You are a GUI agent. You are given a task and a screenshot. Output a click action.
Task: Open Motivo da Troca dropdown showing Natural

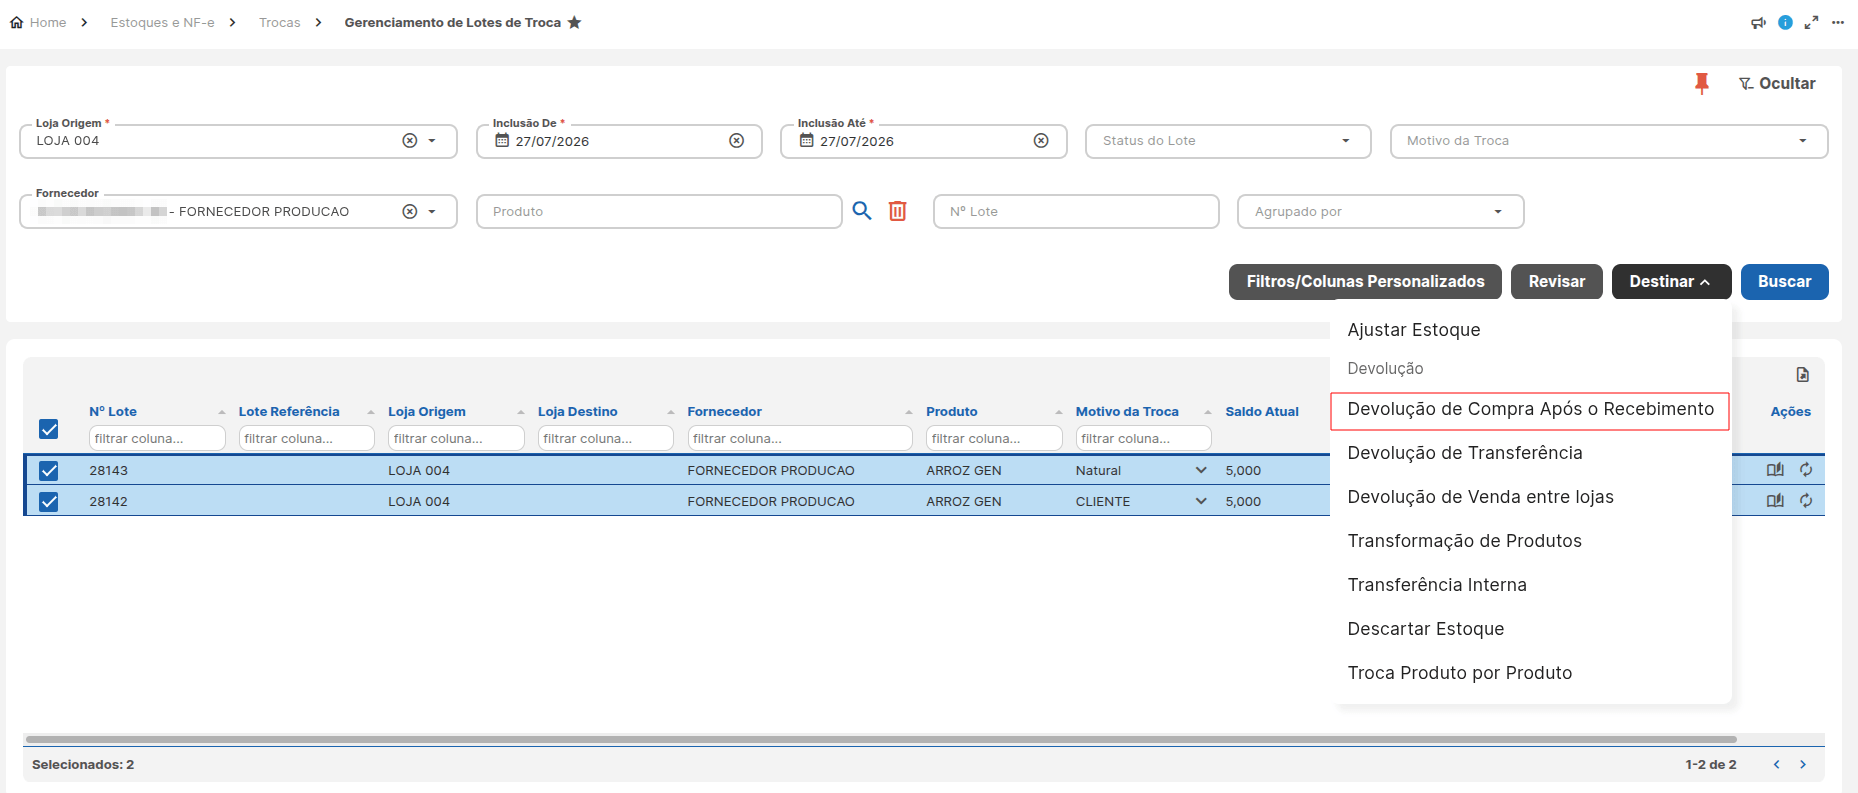[1201, 470]
